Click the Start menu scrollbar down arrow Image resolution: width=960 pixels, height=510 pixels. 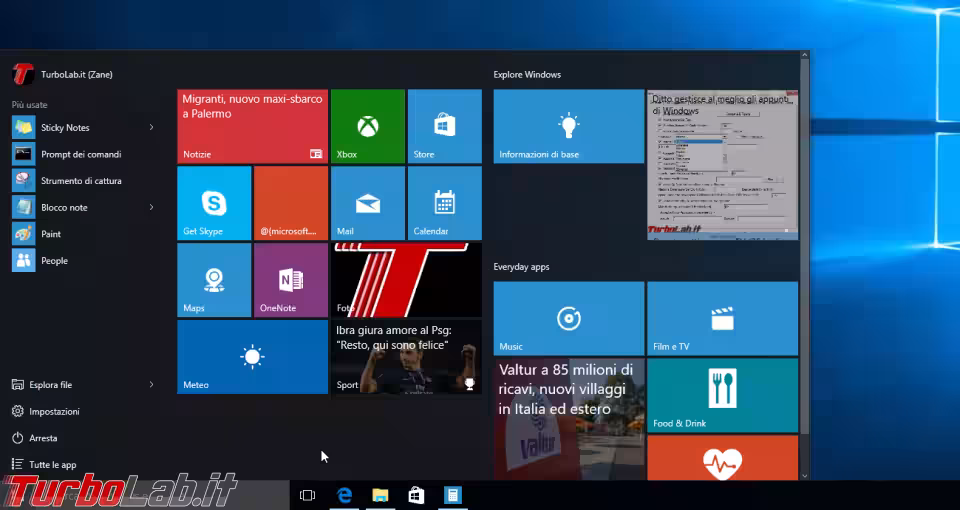click(x=804, y=475)
